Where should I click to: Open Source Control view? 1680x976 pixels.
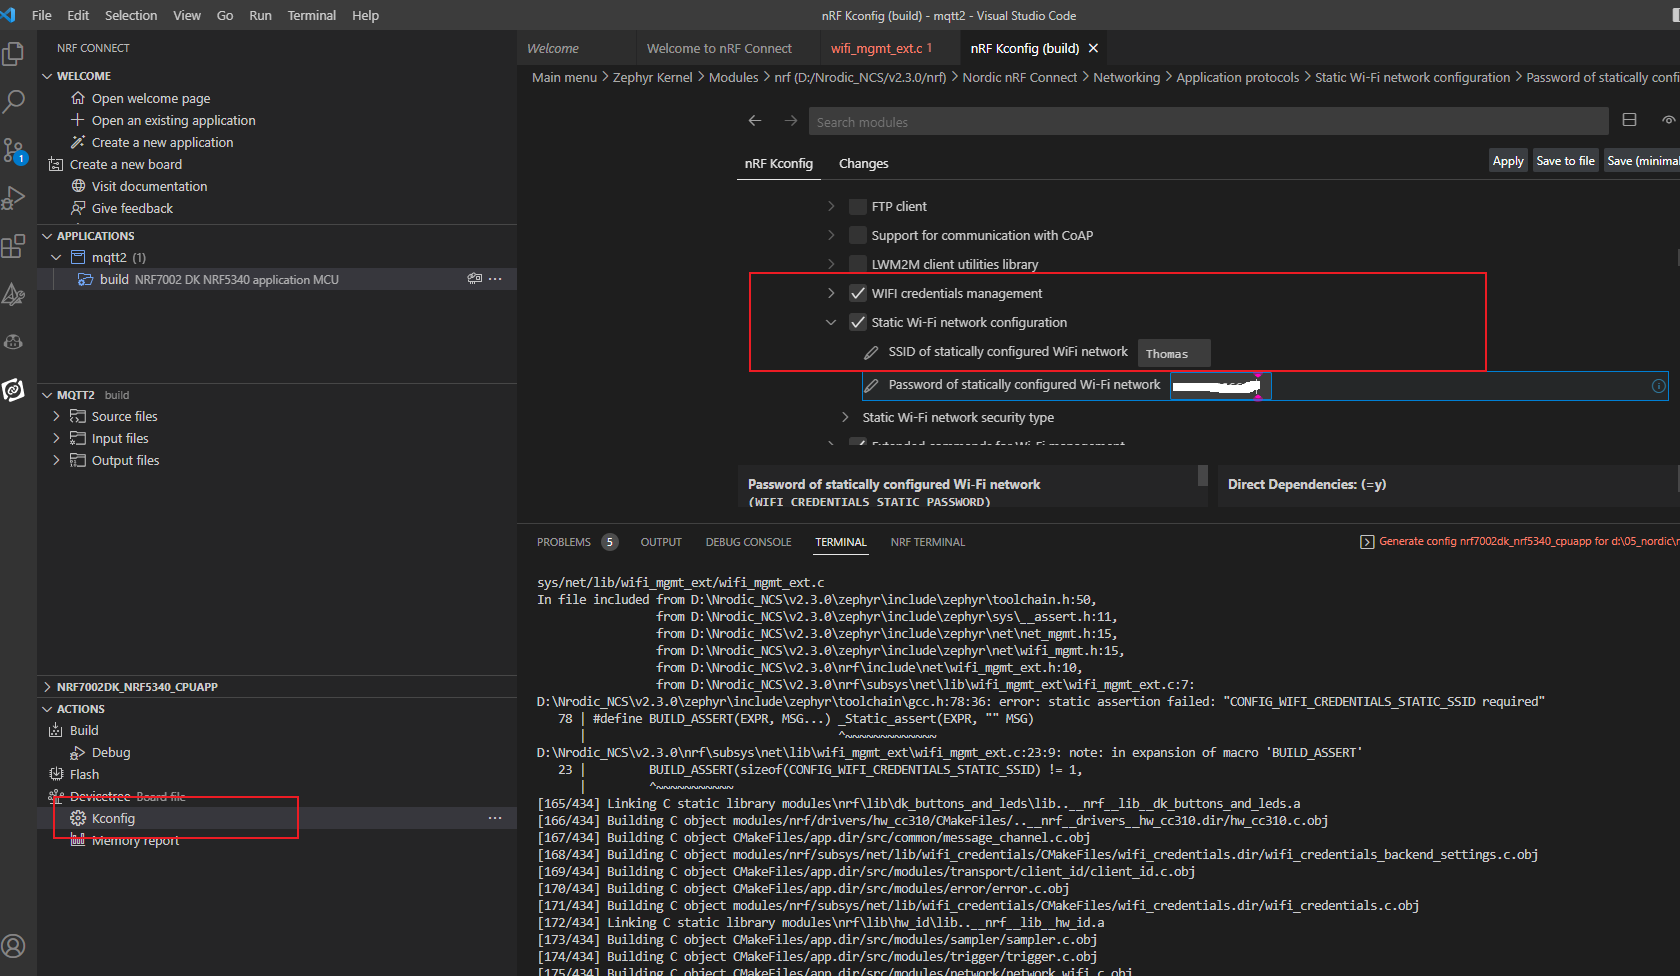[x=14, y=150]
